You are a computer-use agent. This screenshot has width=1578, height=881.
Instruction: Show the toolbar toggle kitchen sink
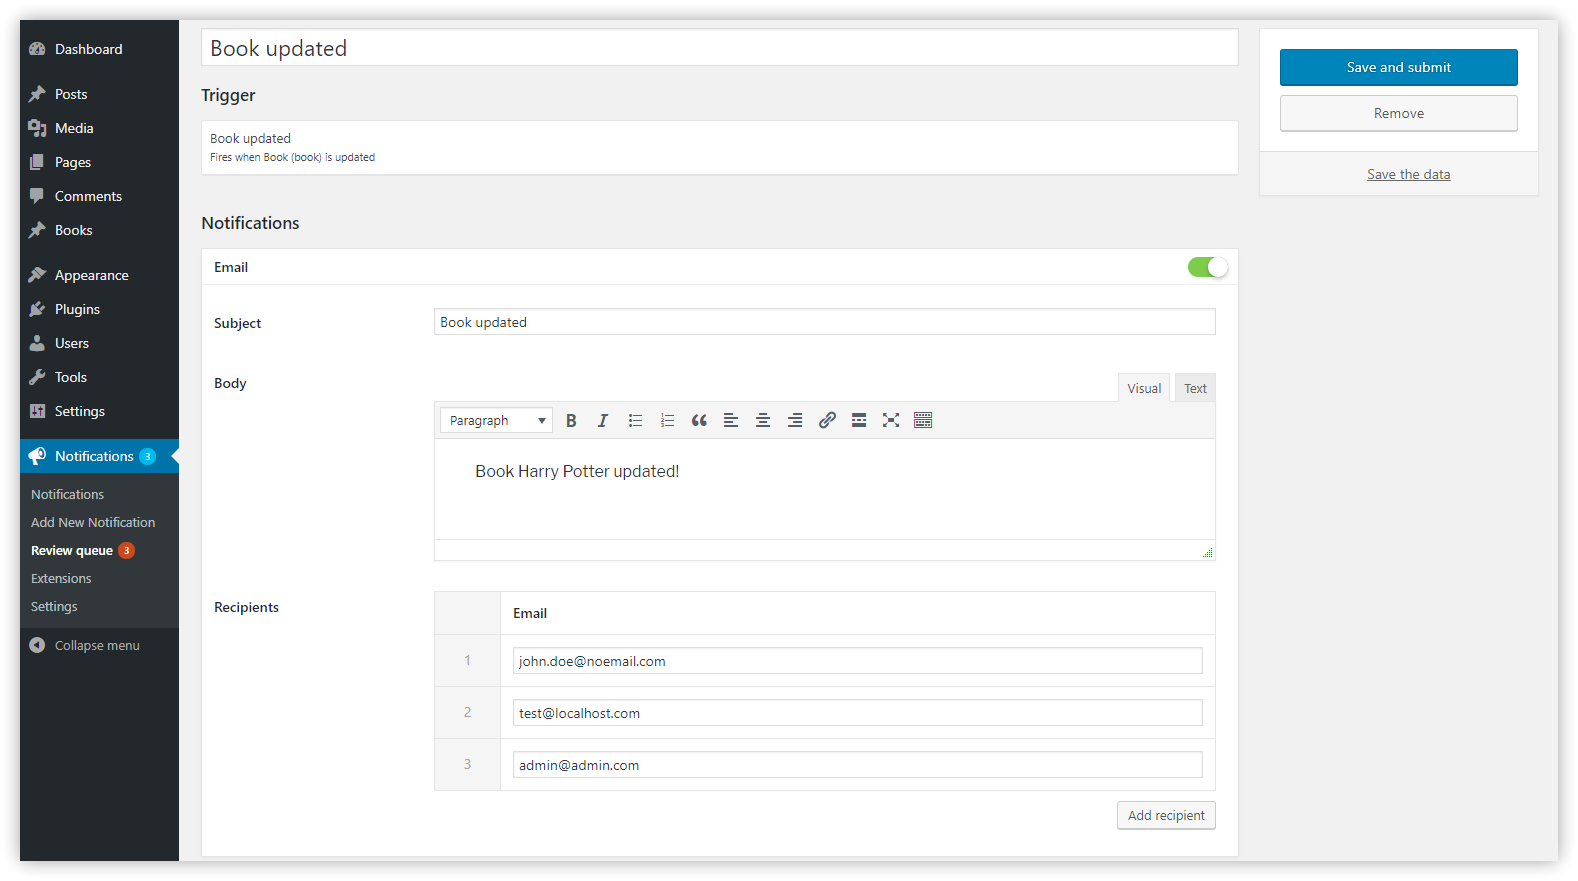pyautogui.click(x=923, y=421)
